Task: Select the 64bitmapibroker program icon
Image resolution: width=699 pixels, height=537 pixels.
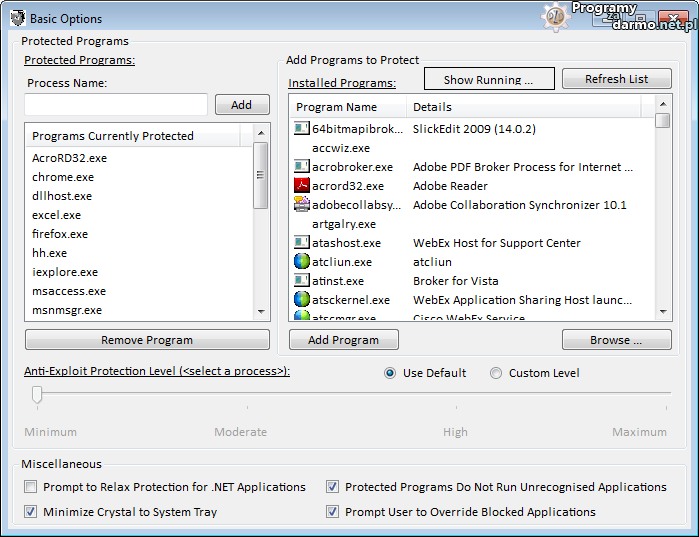Action: (x=302, y=129)
